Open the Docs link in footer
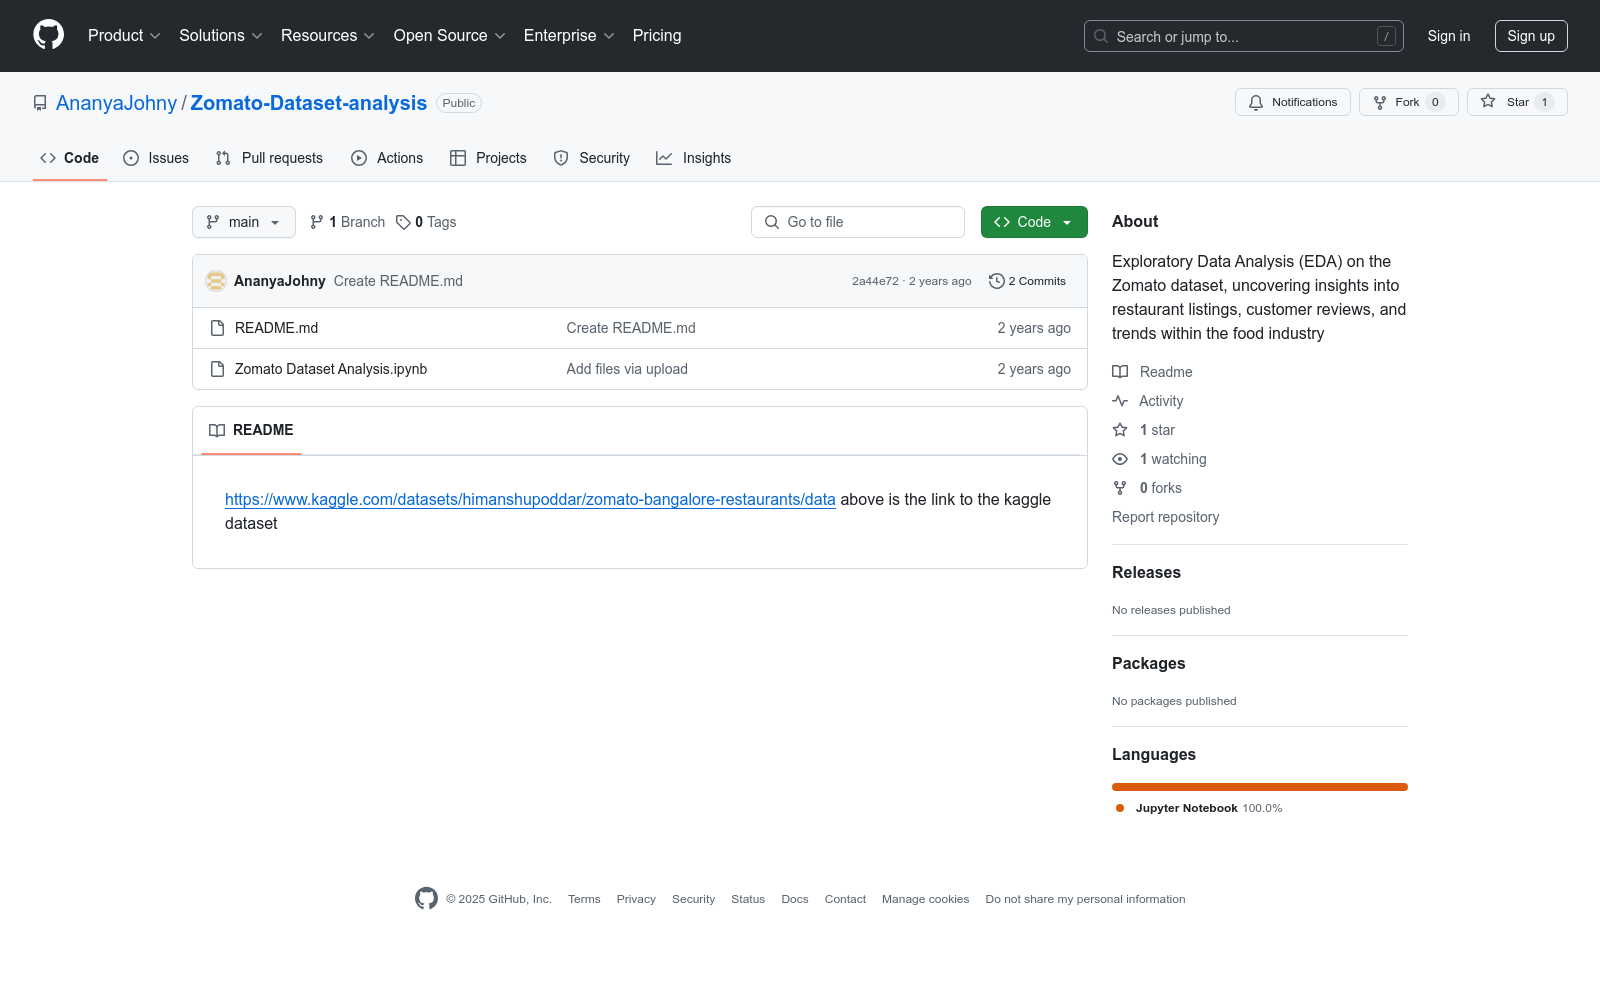The image size is (1600, 1000). (795, 899)
